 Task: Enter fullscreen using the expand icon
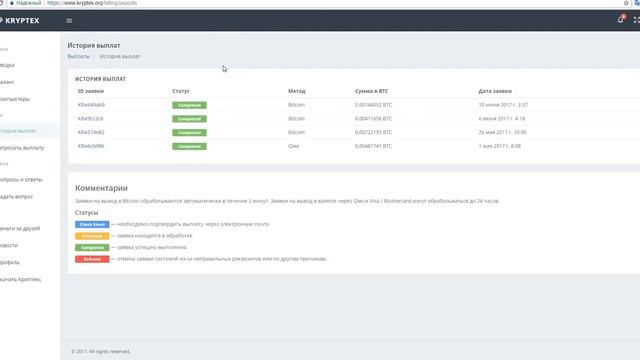(x=636, y=20)
